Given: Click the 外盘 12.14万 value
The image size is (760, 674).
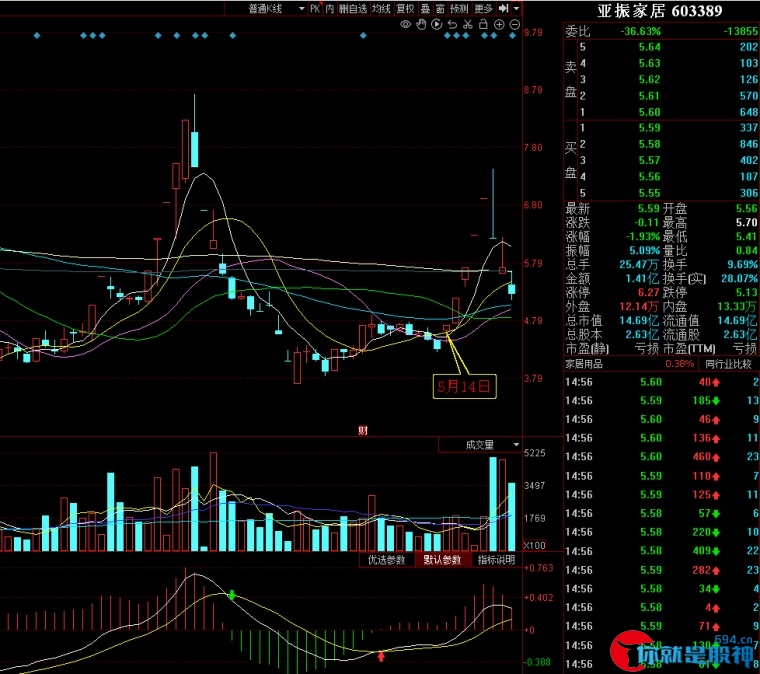Looking at the screenshot, I should coord(639,307).
